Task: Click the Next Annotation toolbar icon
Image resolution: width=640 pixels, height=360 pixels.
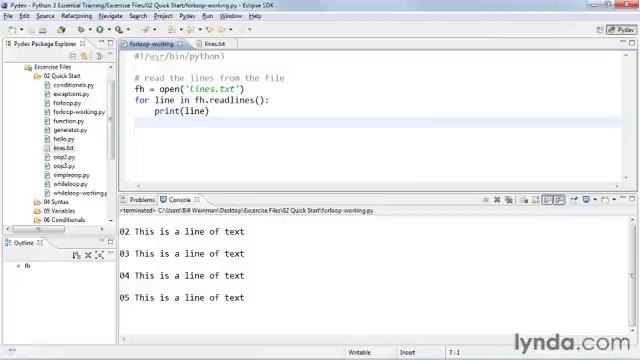Action: coord(171,29)
